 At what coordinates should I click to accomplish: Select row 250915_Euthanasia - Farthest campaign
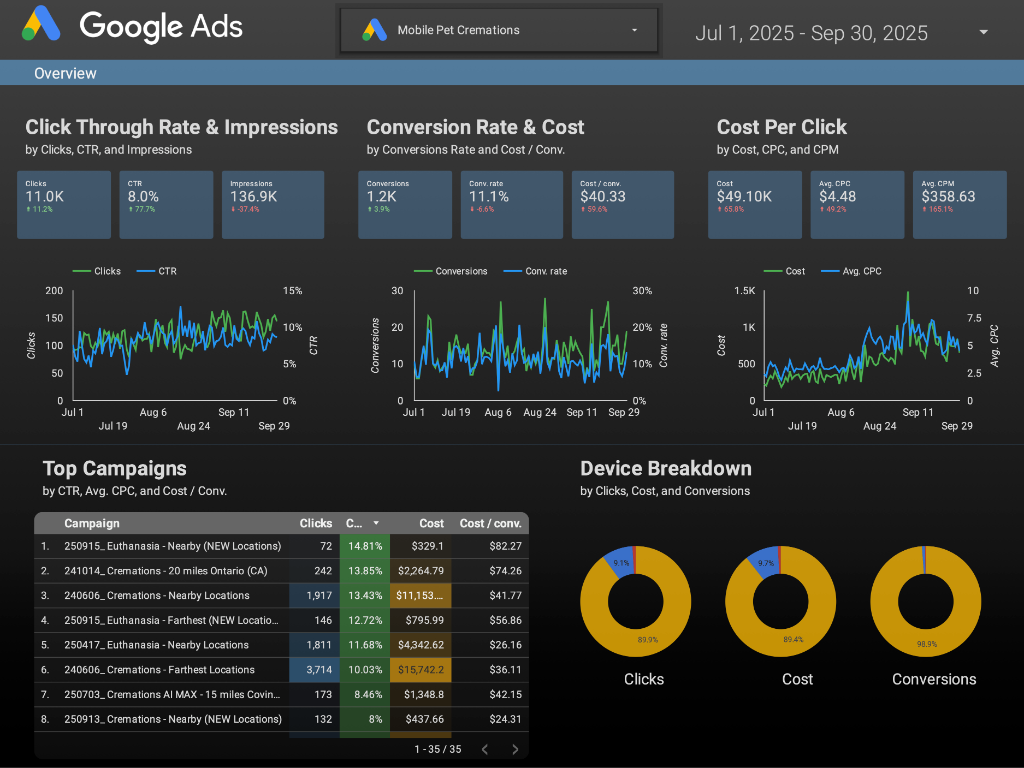(x=281, y=620)
